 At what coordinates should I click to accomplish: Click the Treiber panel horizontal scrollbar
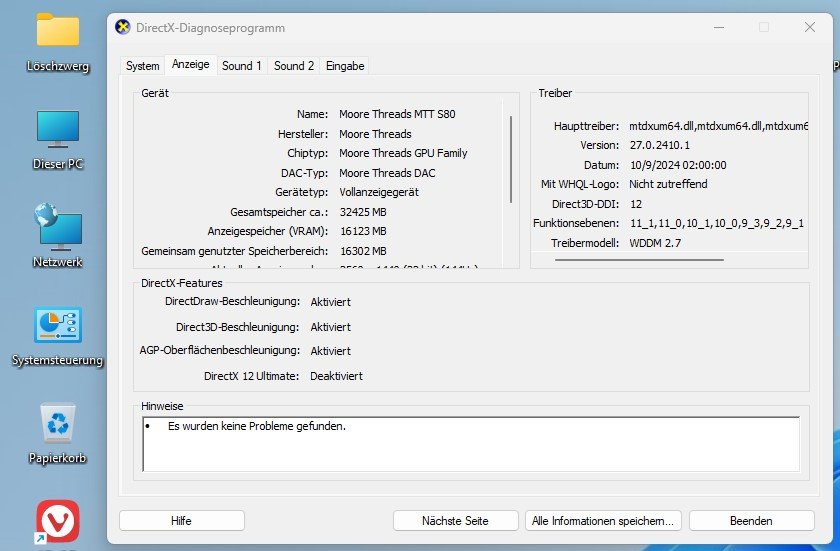(x=639, y=260)
